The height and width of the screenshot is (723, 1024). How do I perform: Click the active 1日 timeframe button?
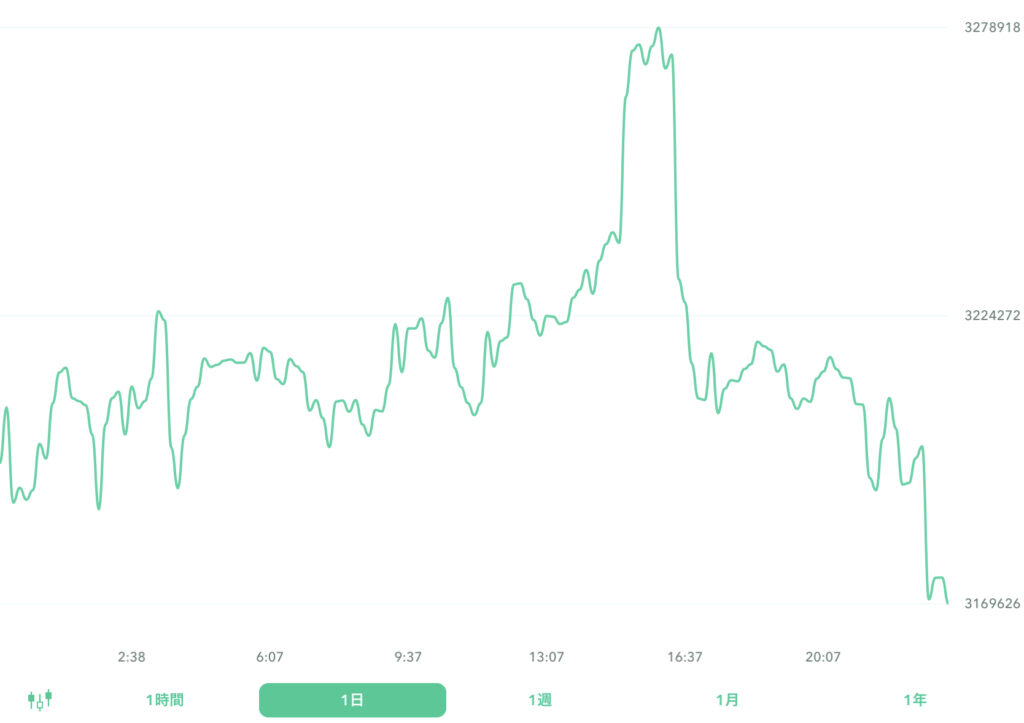point(352,700)
